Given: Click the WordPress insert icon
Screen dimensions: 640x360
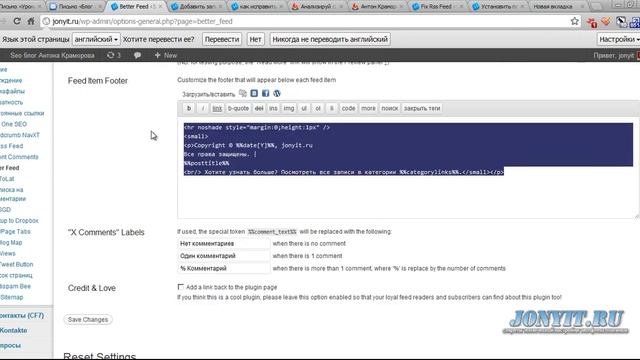Looking at the screenshot, I should click(x=277, y=93).
